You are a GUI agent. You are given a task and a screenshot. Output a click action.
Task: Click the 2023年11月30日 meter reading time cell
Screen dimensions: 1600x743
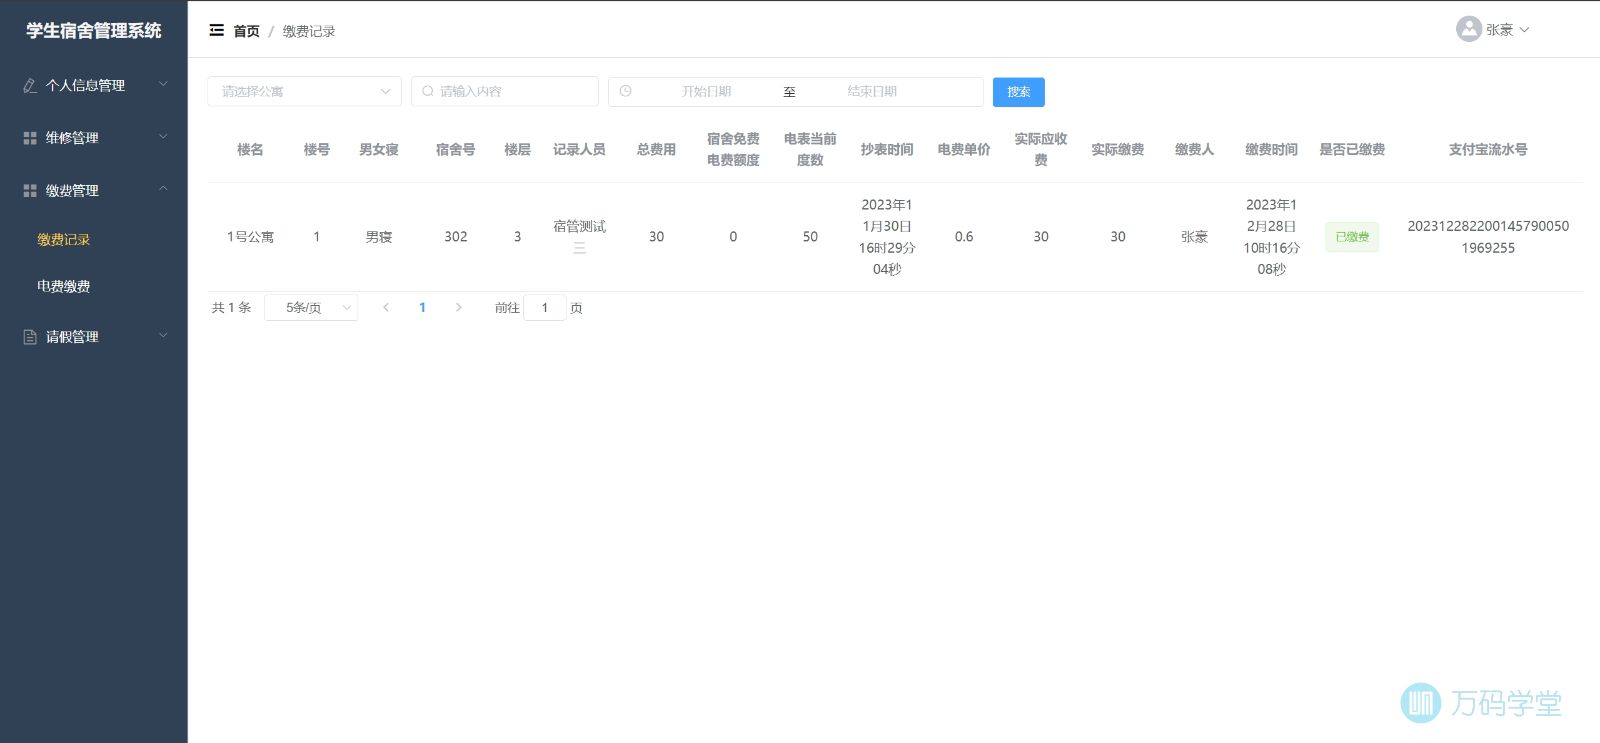coord(887,237)
